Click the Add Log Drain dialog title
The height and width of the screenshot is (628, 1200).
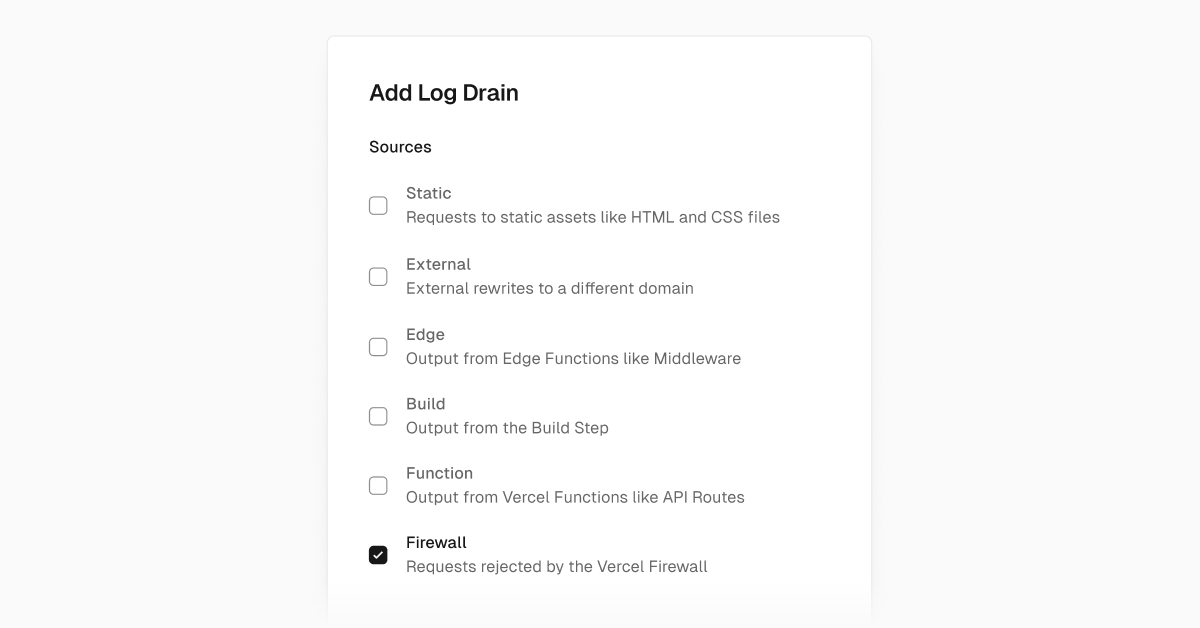click(x=444, y=92)
